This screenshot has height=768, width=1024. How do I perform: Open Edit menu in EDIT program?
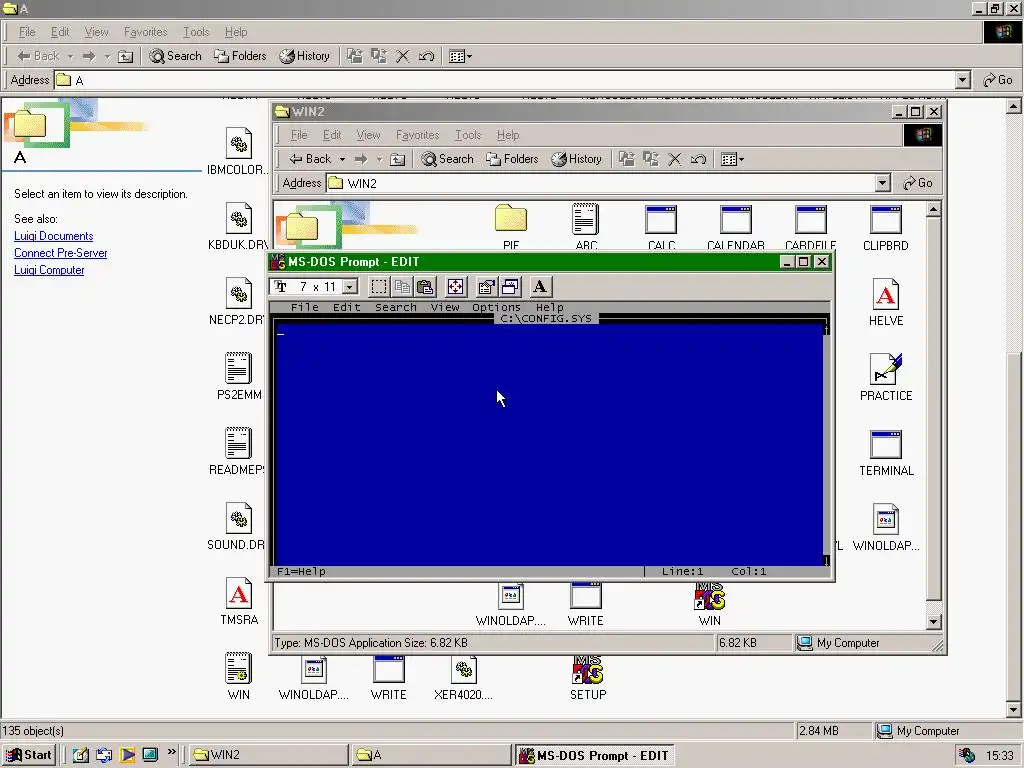[x=346, y=307]
